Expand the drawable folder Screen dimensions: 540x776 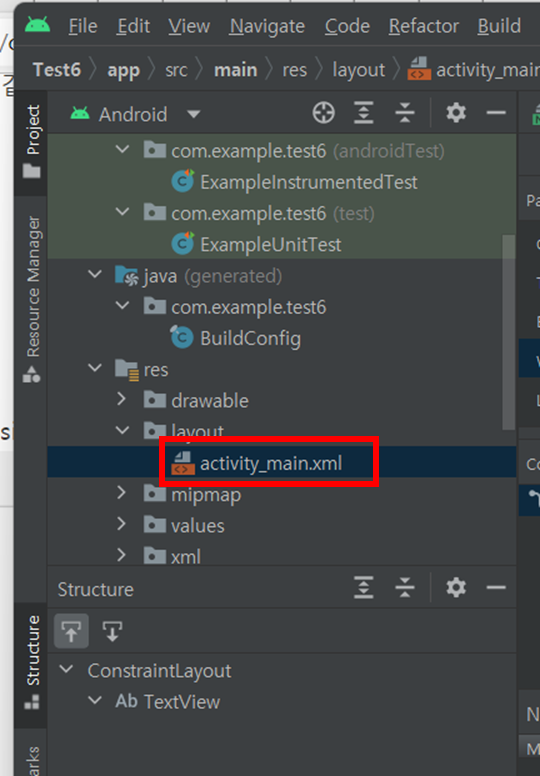click(x=121, y=400)
